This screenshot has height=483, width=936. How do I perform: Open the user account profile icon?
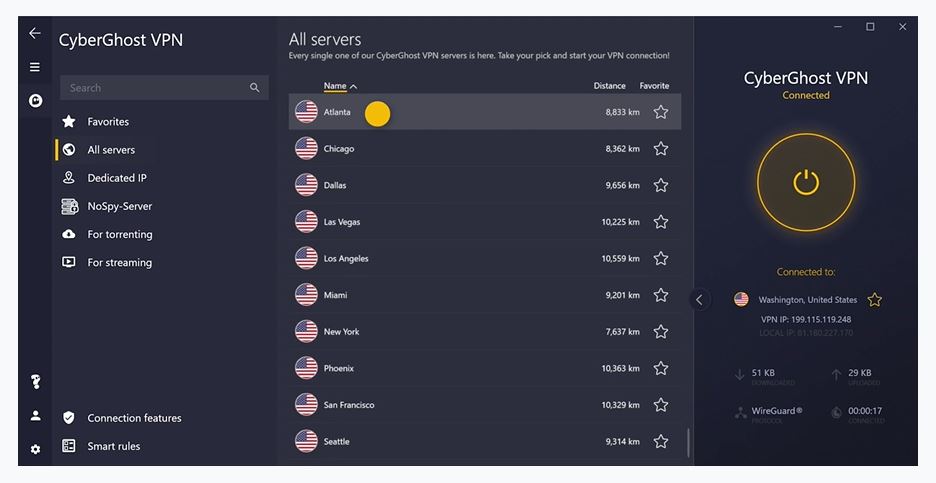[35, 415]
